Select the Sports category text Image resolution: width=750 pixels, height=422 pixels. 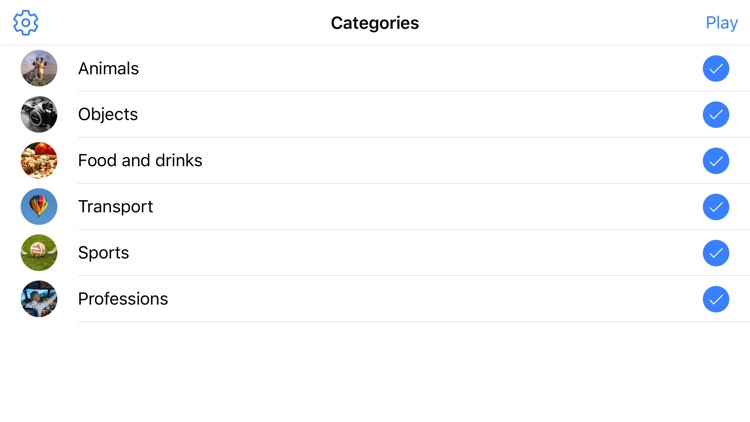pyautogui.click(x=103, y=252)
